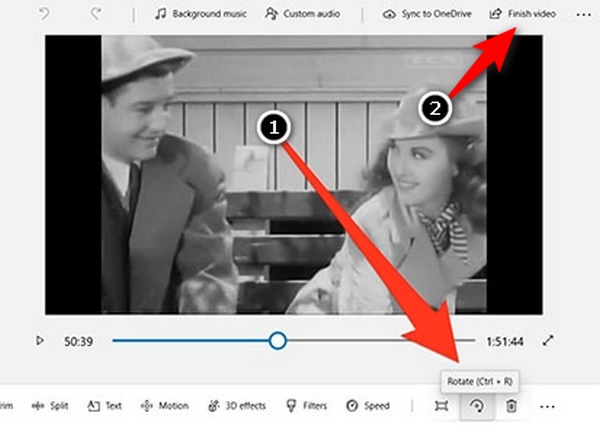Click the video preview frame
Viewport: 600px width, 426px height.
[293, 175]
